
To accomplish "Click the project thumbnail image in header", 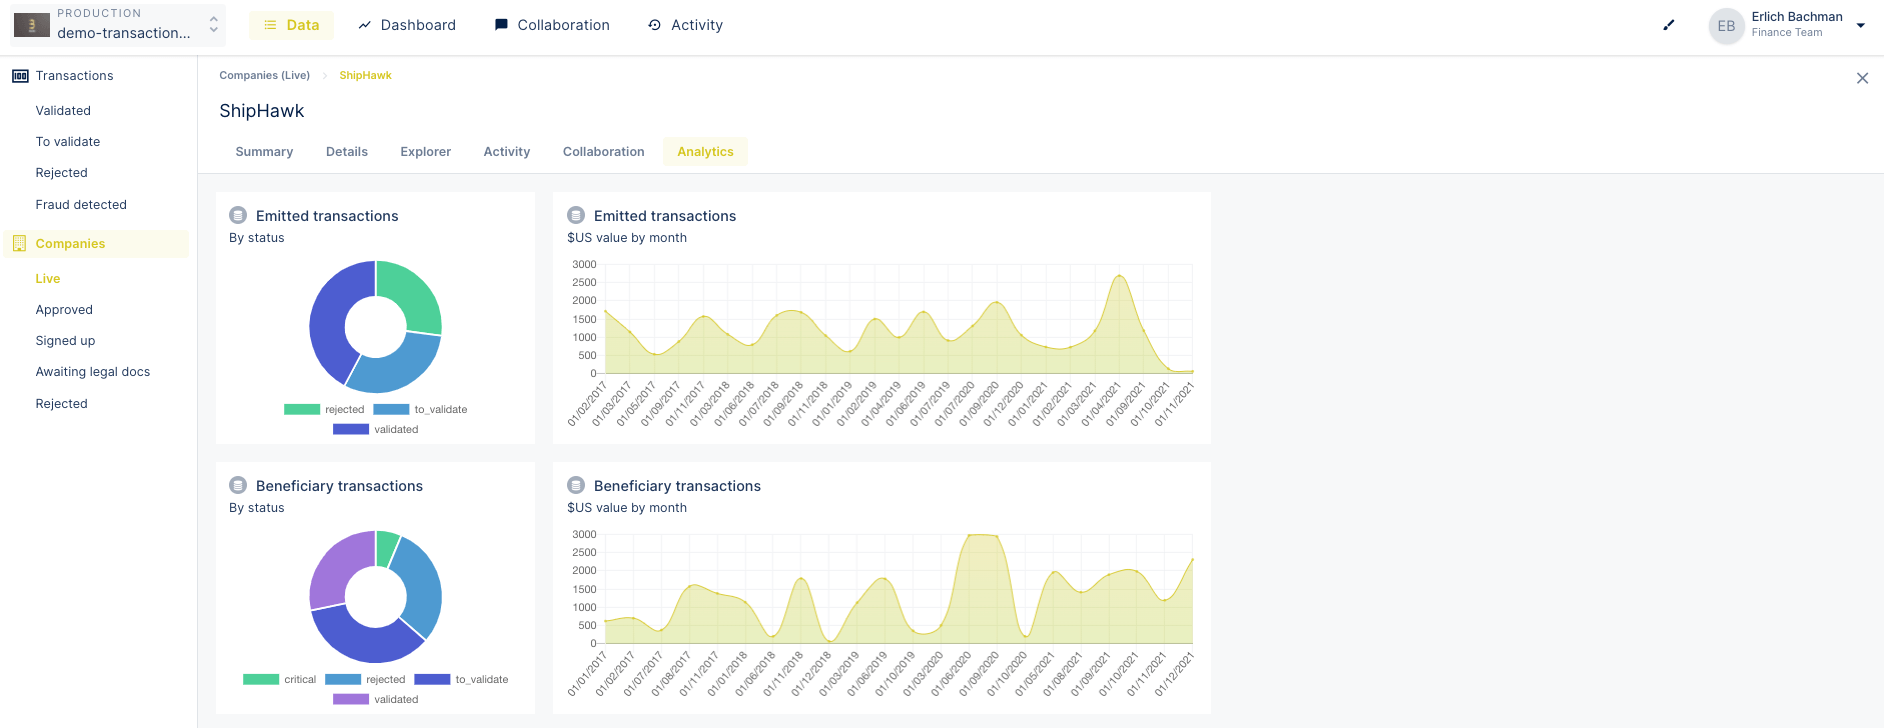I will (x=32, y=25).
